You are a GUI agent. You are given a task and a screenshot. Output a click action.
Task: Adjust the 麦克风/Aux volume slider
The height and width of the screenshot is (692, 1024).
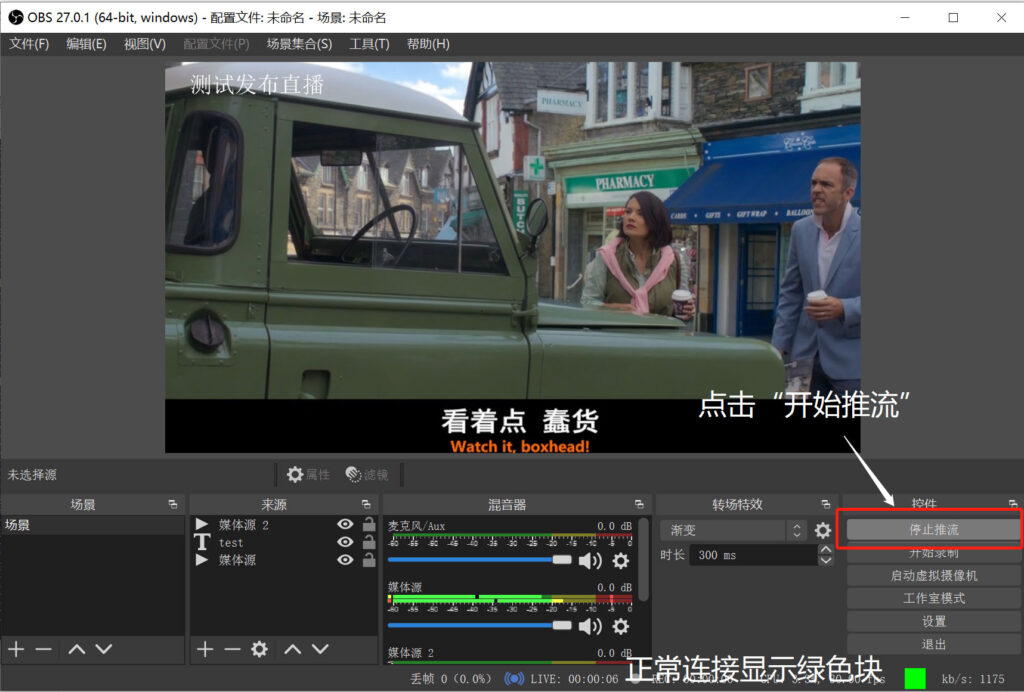[x=480, y=560]
